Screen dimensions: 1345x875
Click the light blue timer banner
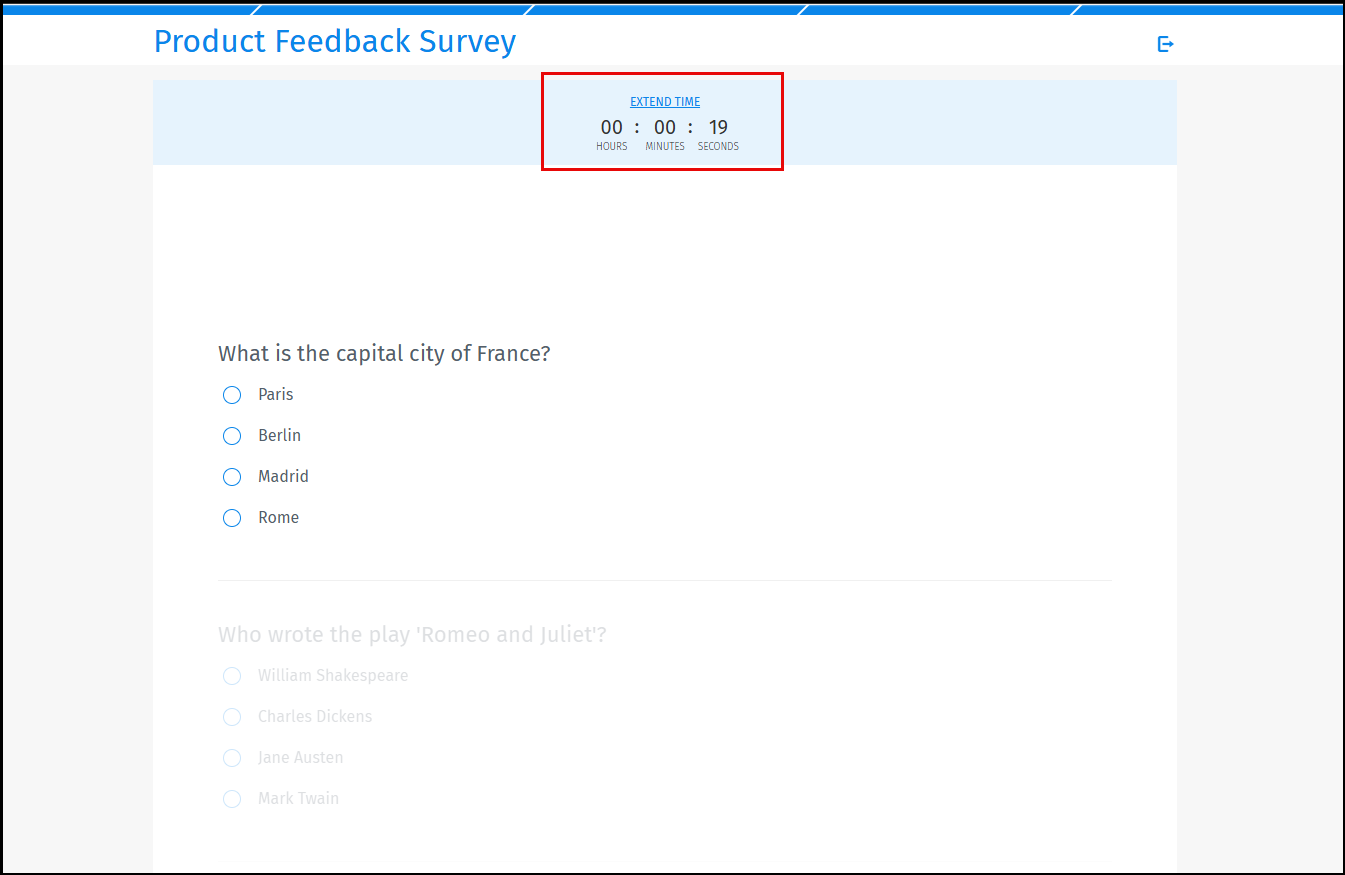[350, 121]
